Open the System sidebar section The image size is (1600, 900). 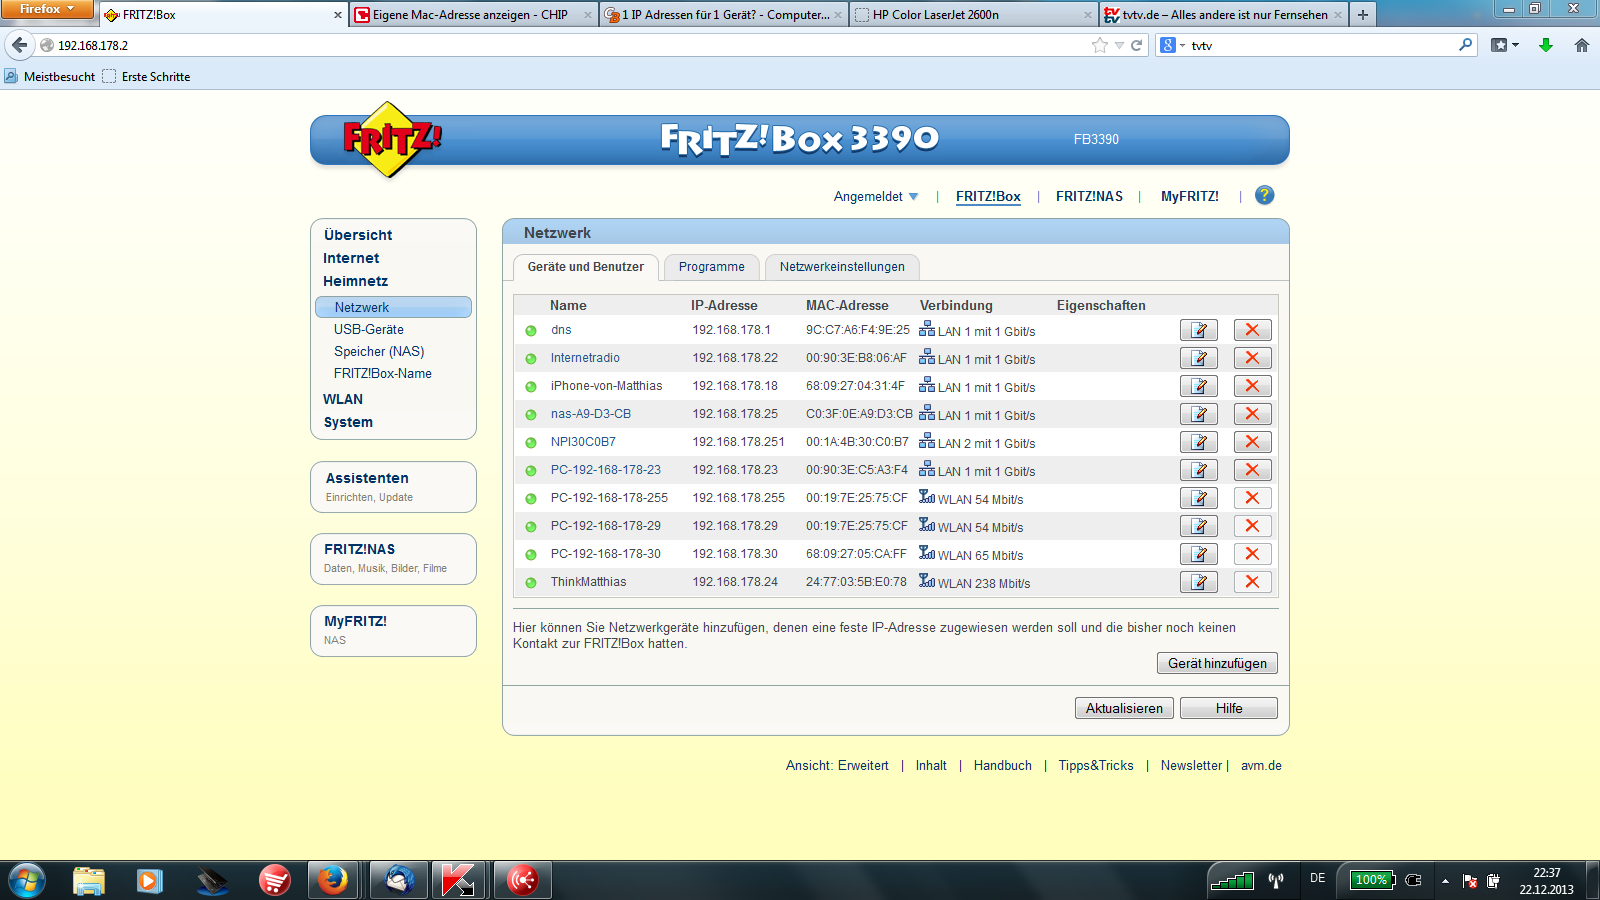[348, 422]
